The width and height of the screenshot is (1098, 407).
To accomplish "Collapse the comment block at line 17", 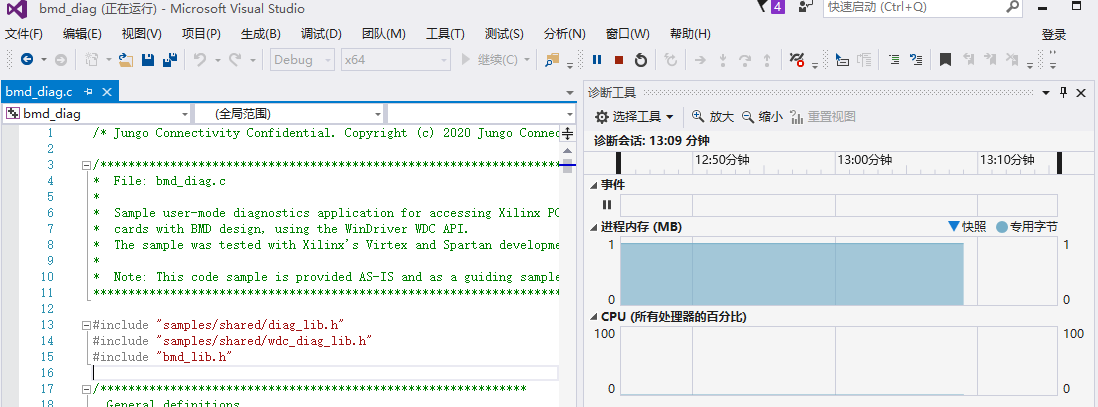I will pos(86,389).
